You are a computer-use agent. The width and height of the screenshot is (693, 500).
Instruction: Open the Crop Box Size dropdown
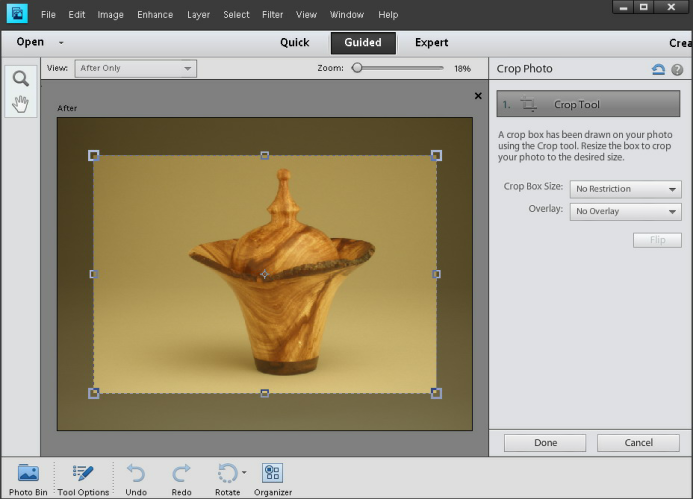(x=625, y=189)
